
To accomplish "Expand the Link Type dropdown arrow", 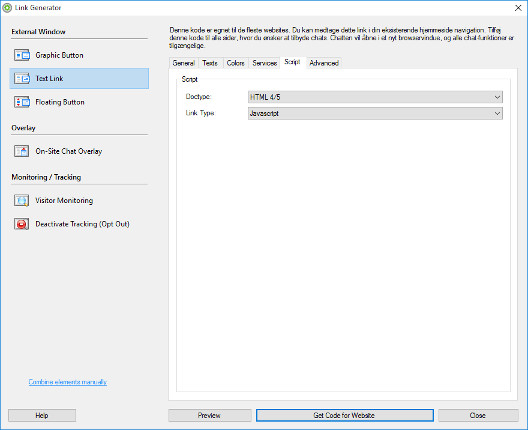I will point(497,113).
